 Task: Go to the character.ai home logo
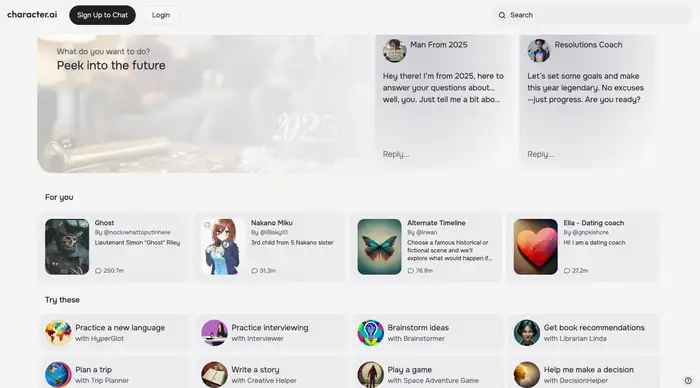coord(32,15)
